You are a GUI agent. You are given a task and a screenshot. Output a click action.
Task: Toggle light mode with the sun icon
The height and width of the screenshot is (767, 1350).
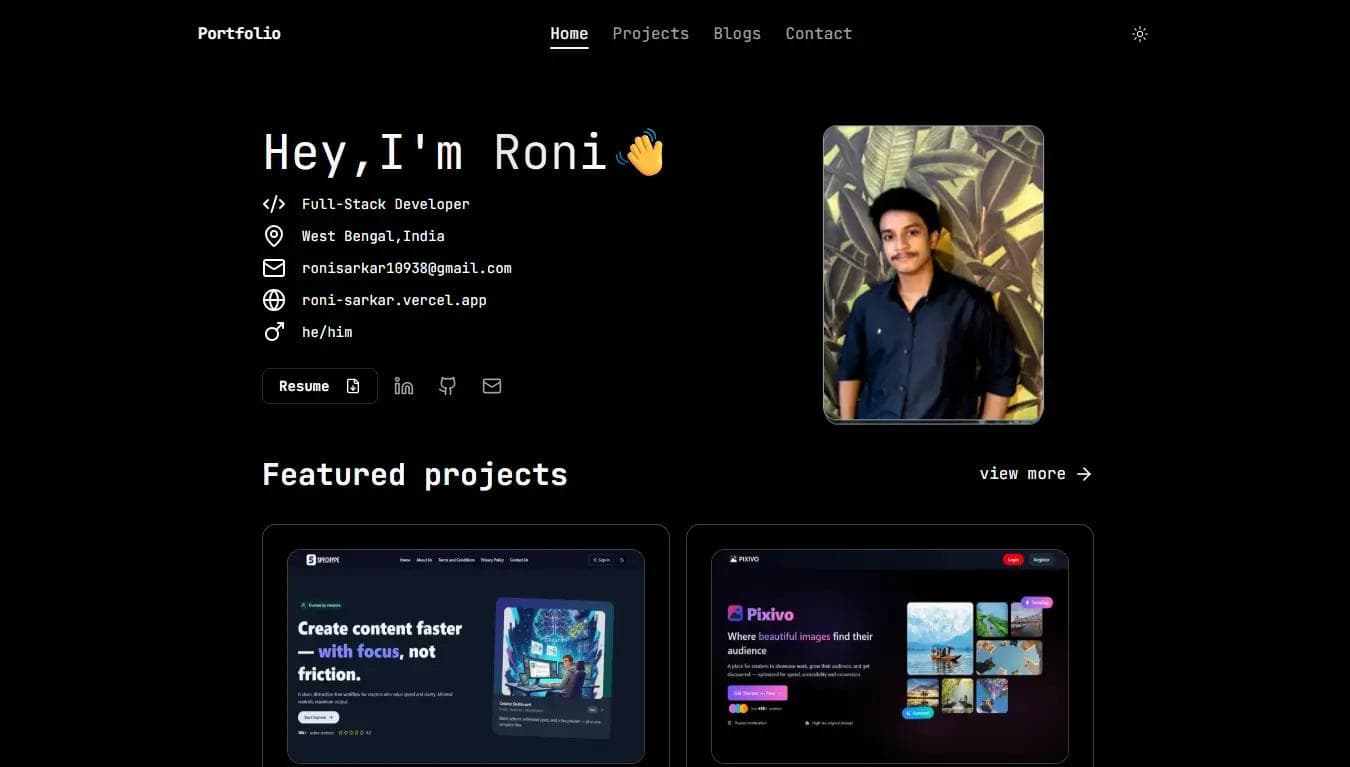click(1139, 33)
